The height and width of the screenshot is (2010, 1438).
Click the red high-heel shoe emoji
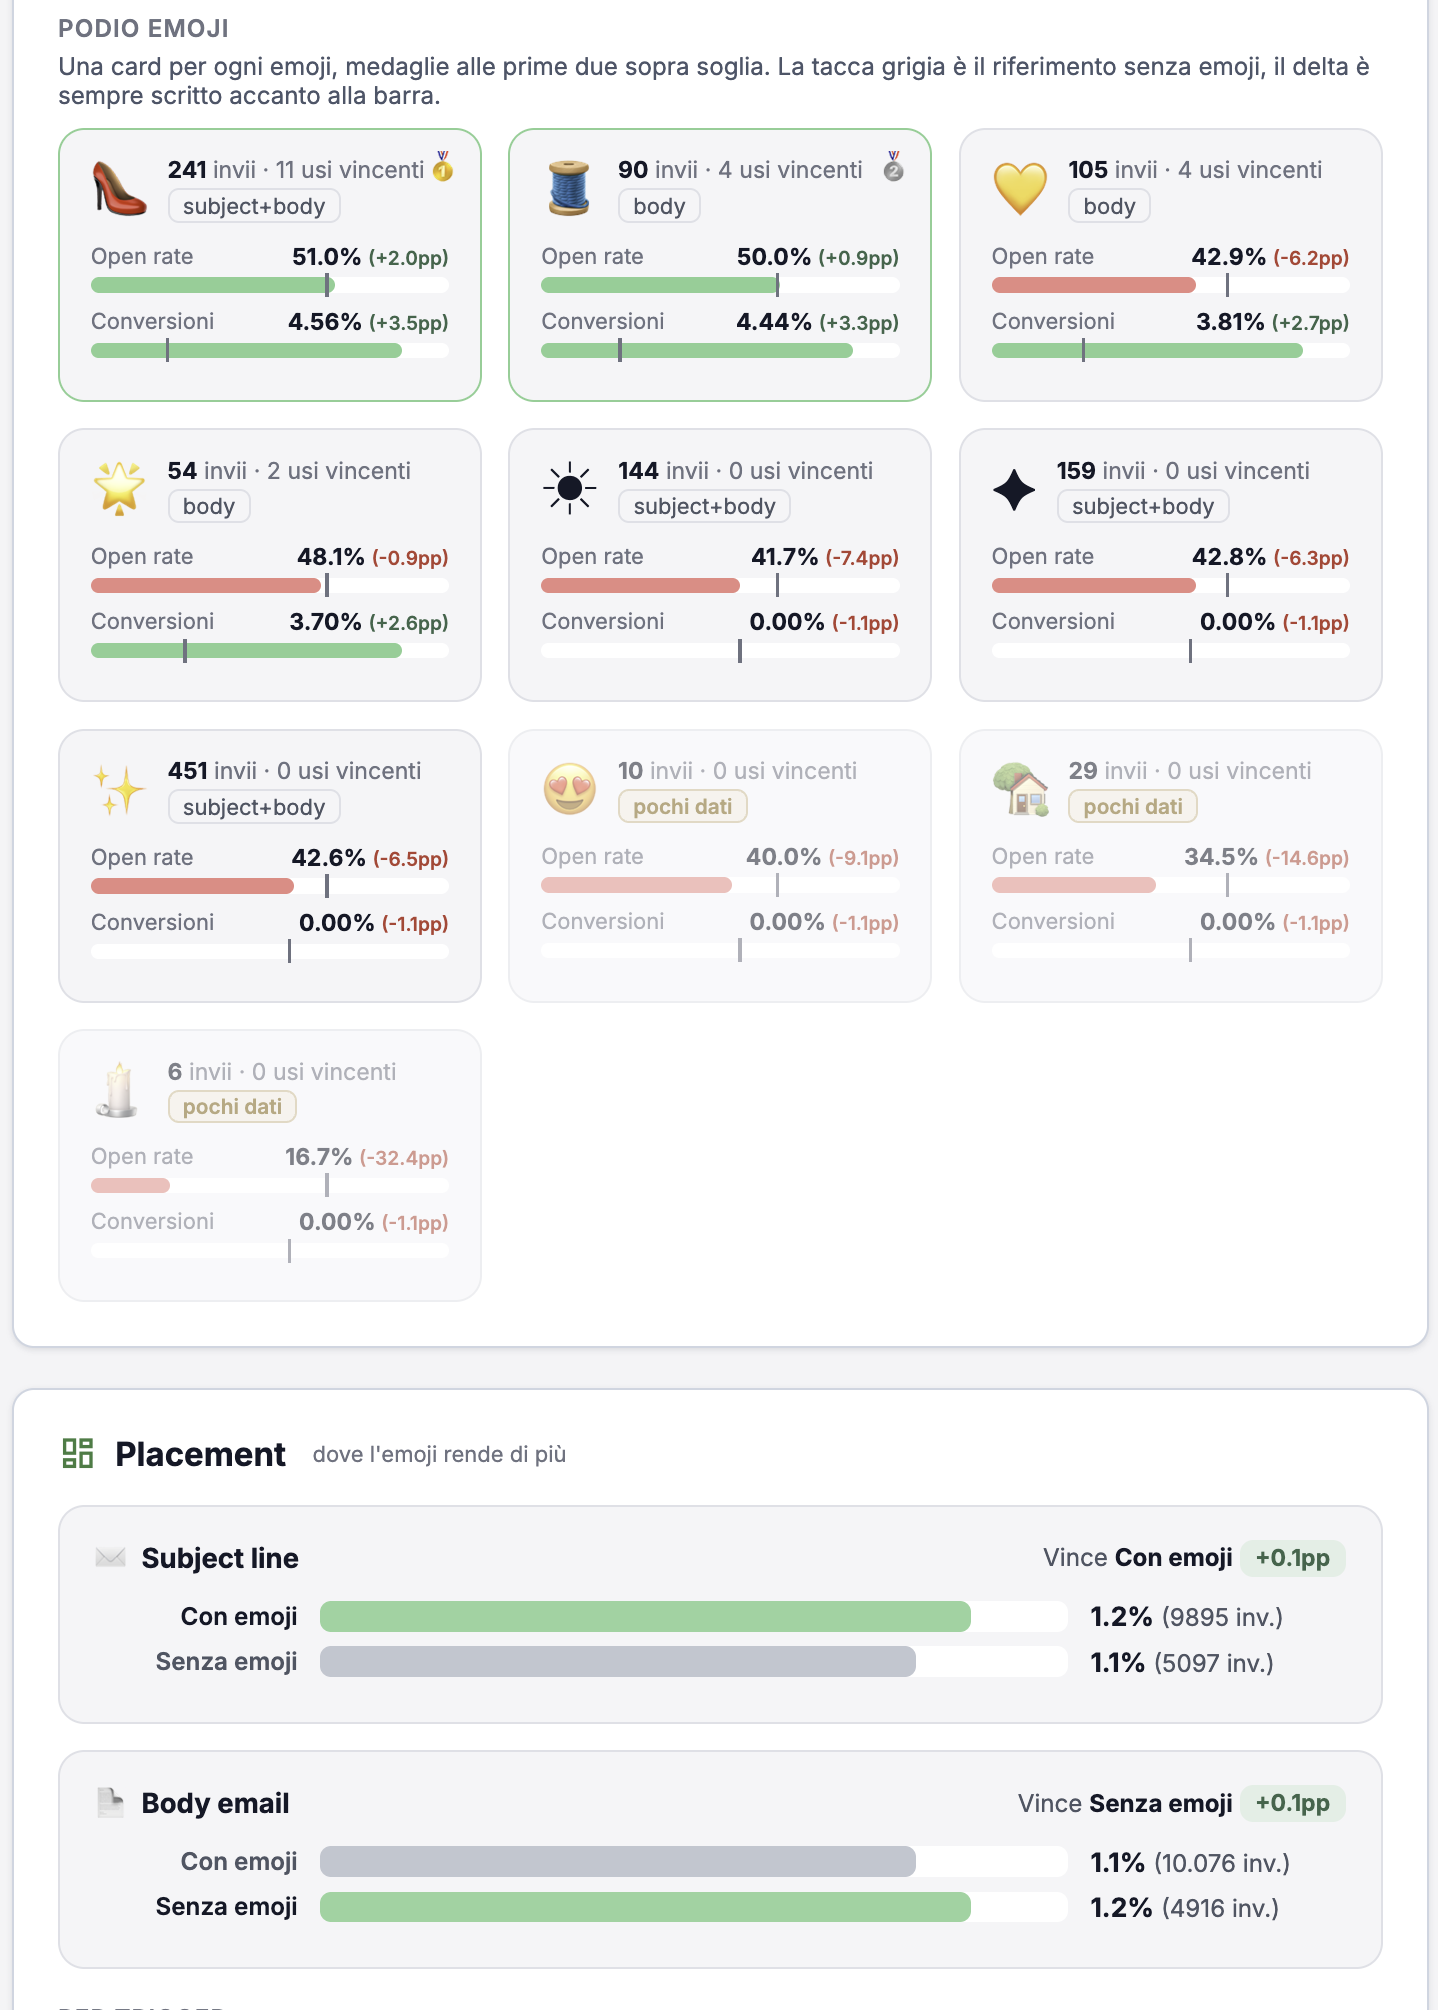pyautogui.click(x=119, y=188)
